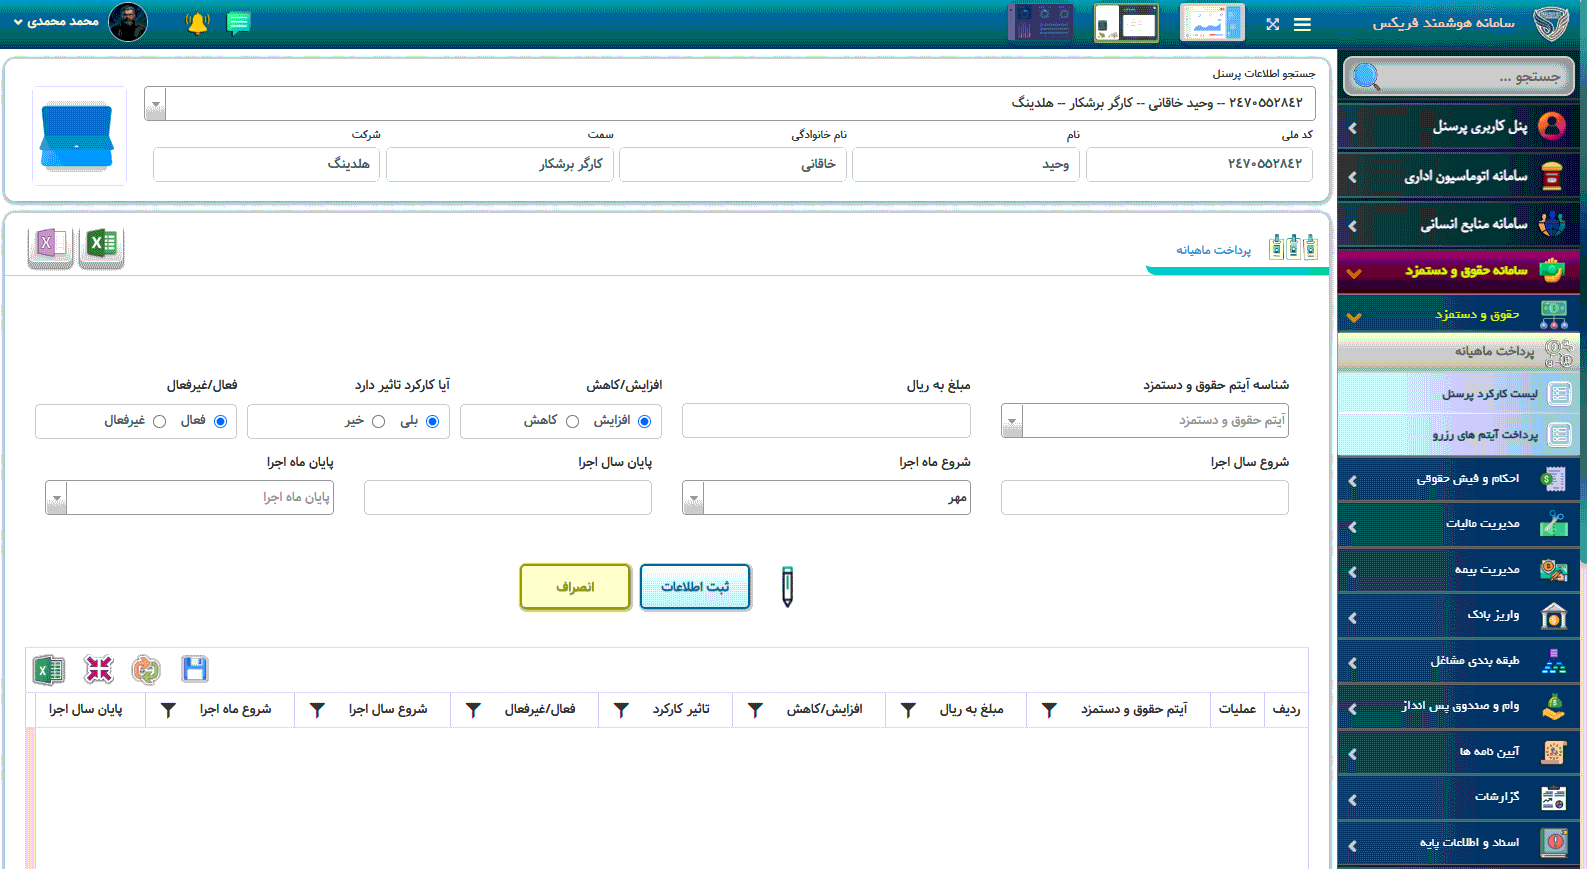Click the pencil edit icon beside buttons

pos(787,587)
